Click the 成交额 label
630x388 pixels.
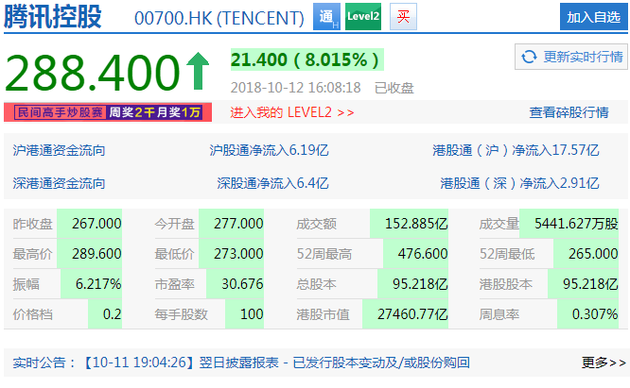(316, 224)
